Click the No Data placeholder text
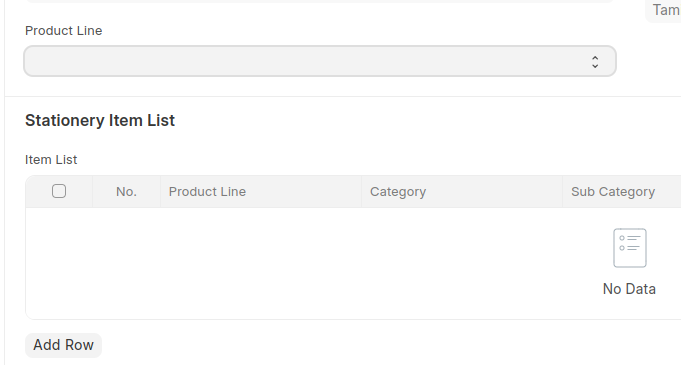The height and width of the screenshot is (365, 681). 629,289
